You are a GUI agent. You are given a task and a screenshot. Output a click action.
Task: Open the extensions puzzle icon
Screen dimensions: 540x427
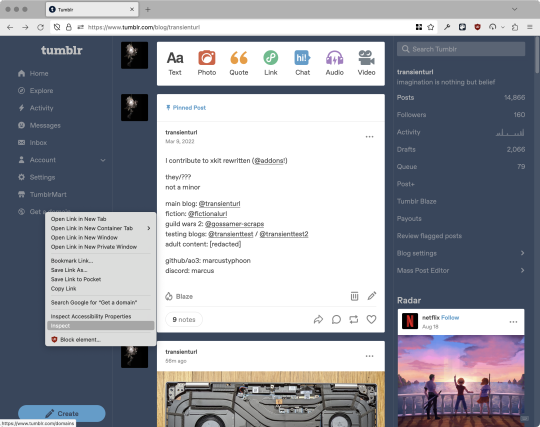pyautogui.click(x=515, y=27)
